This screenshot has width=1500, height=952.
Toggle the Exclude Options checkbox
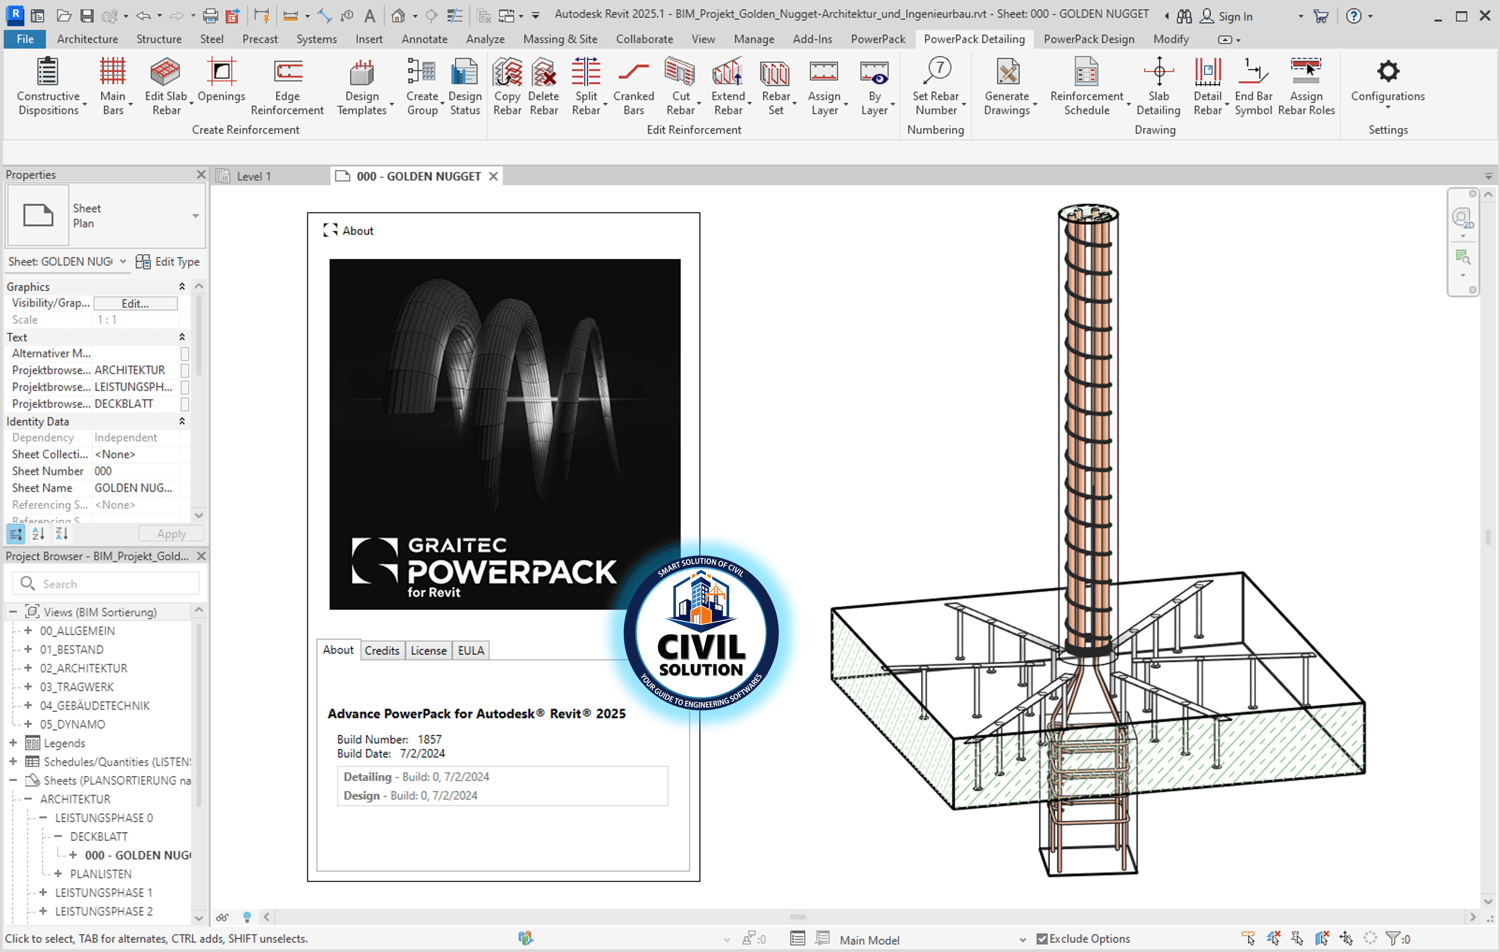(x=1042, y=939)
